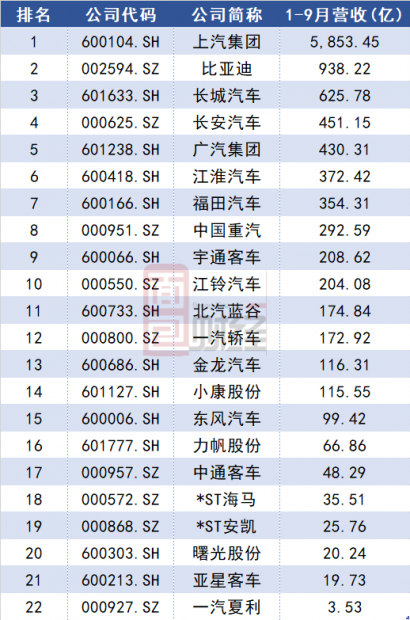Viewport: 410px width, 620px height.
Task: Click revenue value 20.24 for 曙光股份
Action: 344,553
